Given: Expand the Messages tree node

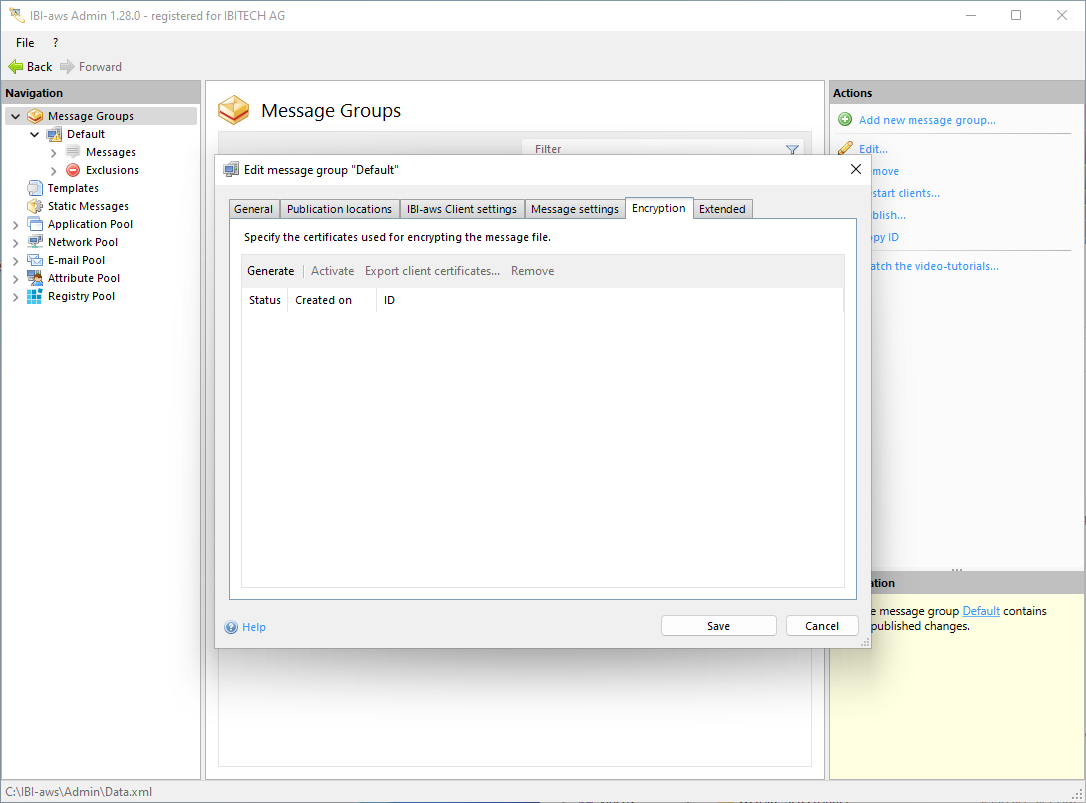Looking at the screenshot, I should pyautogui.click(x=54, y=152).
